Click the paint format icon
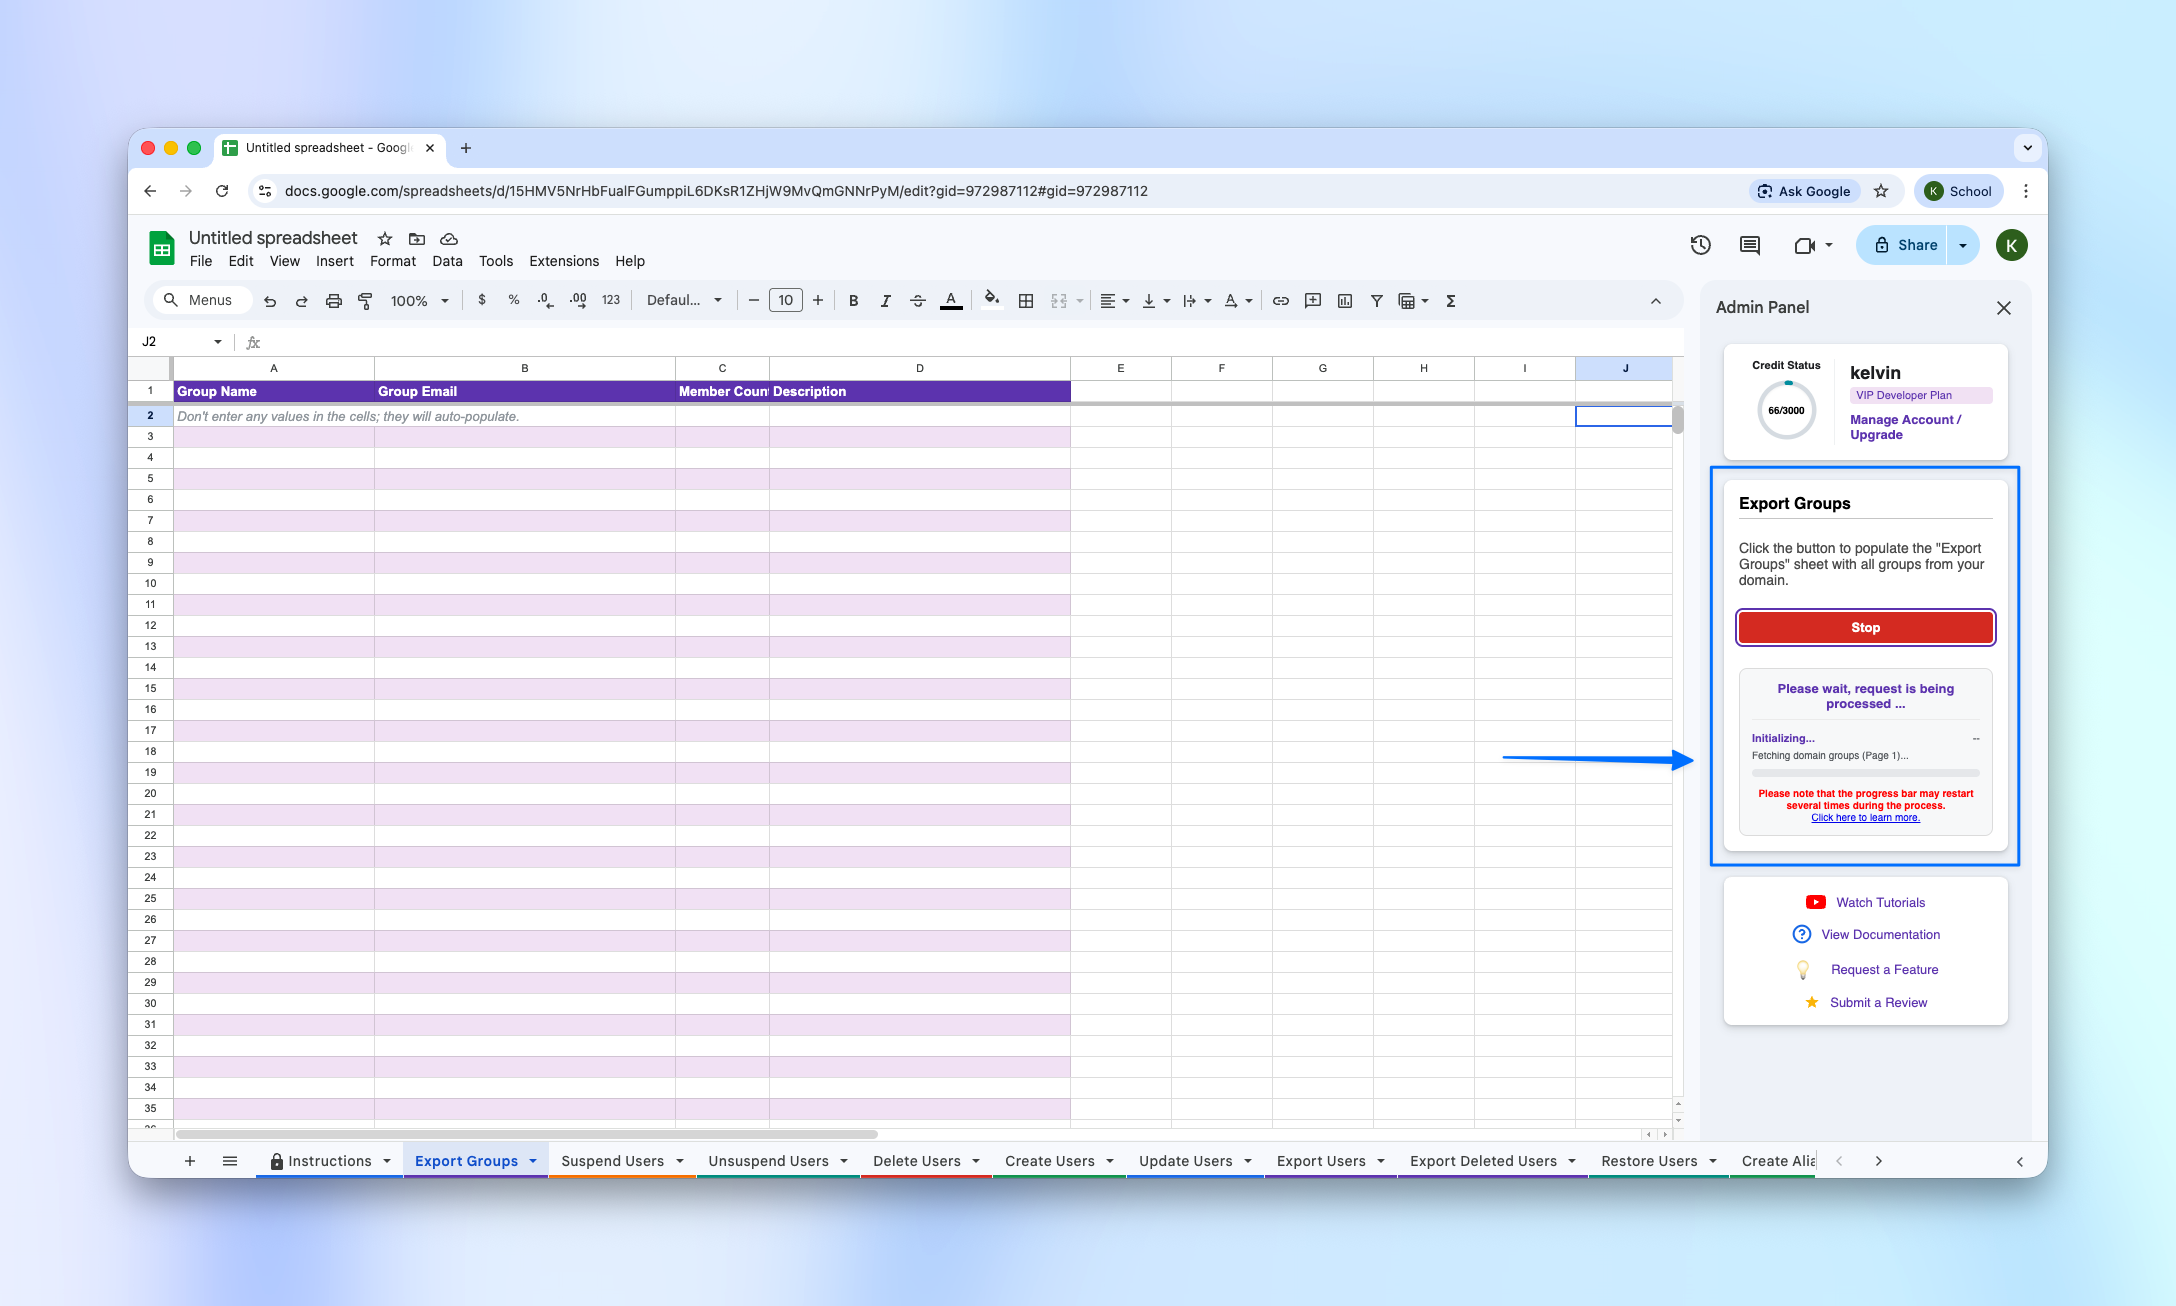Screen dimensions: 2176x1306 tap(366, 300)
